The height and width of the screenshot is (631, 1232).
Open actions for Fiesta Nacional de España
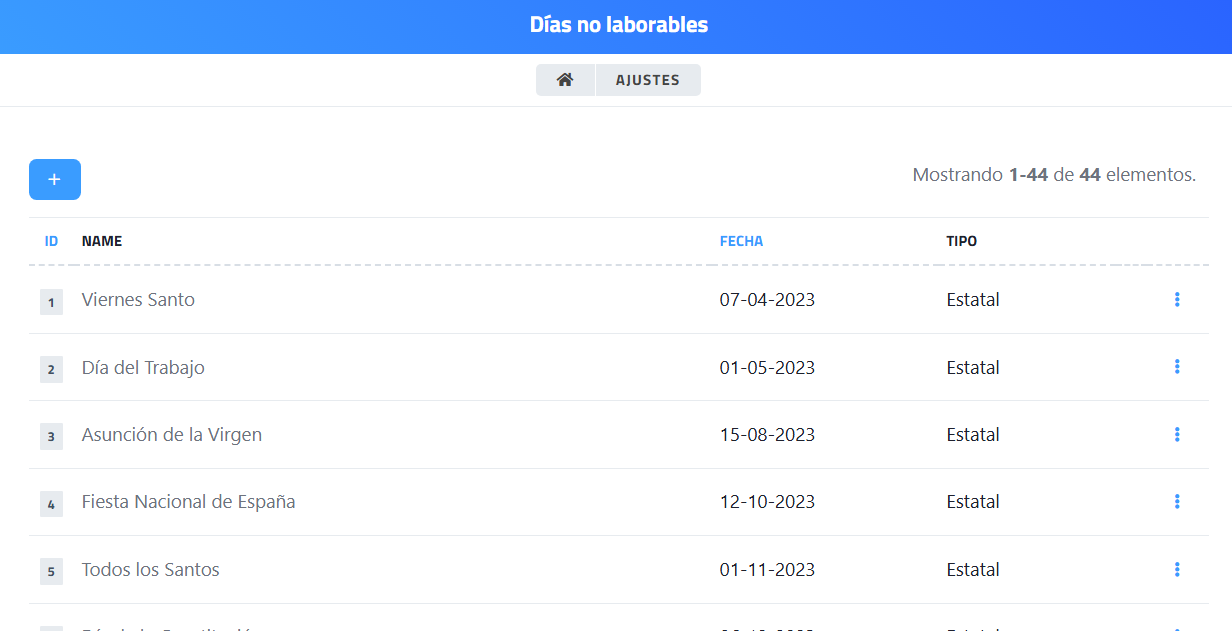pos(1177,501)
